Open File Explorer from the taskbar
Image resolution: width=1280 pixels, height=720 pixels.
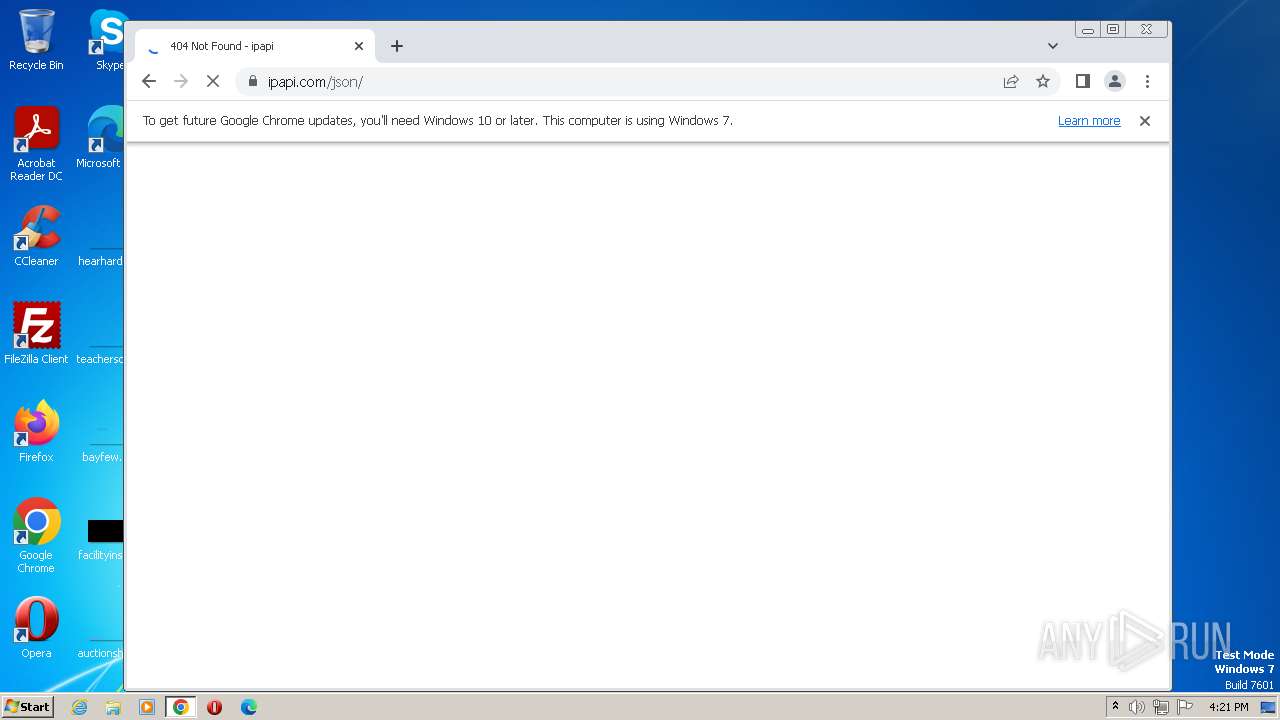(113, 707)
